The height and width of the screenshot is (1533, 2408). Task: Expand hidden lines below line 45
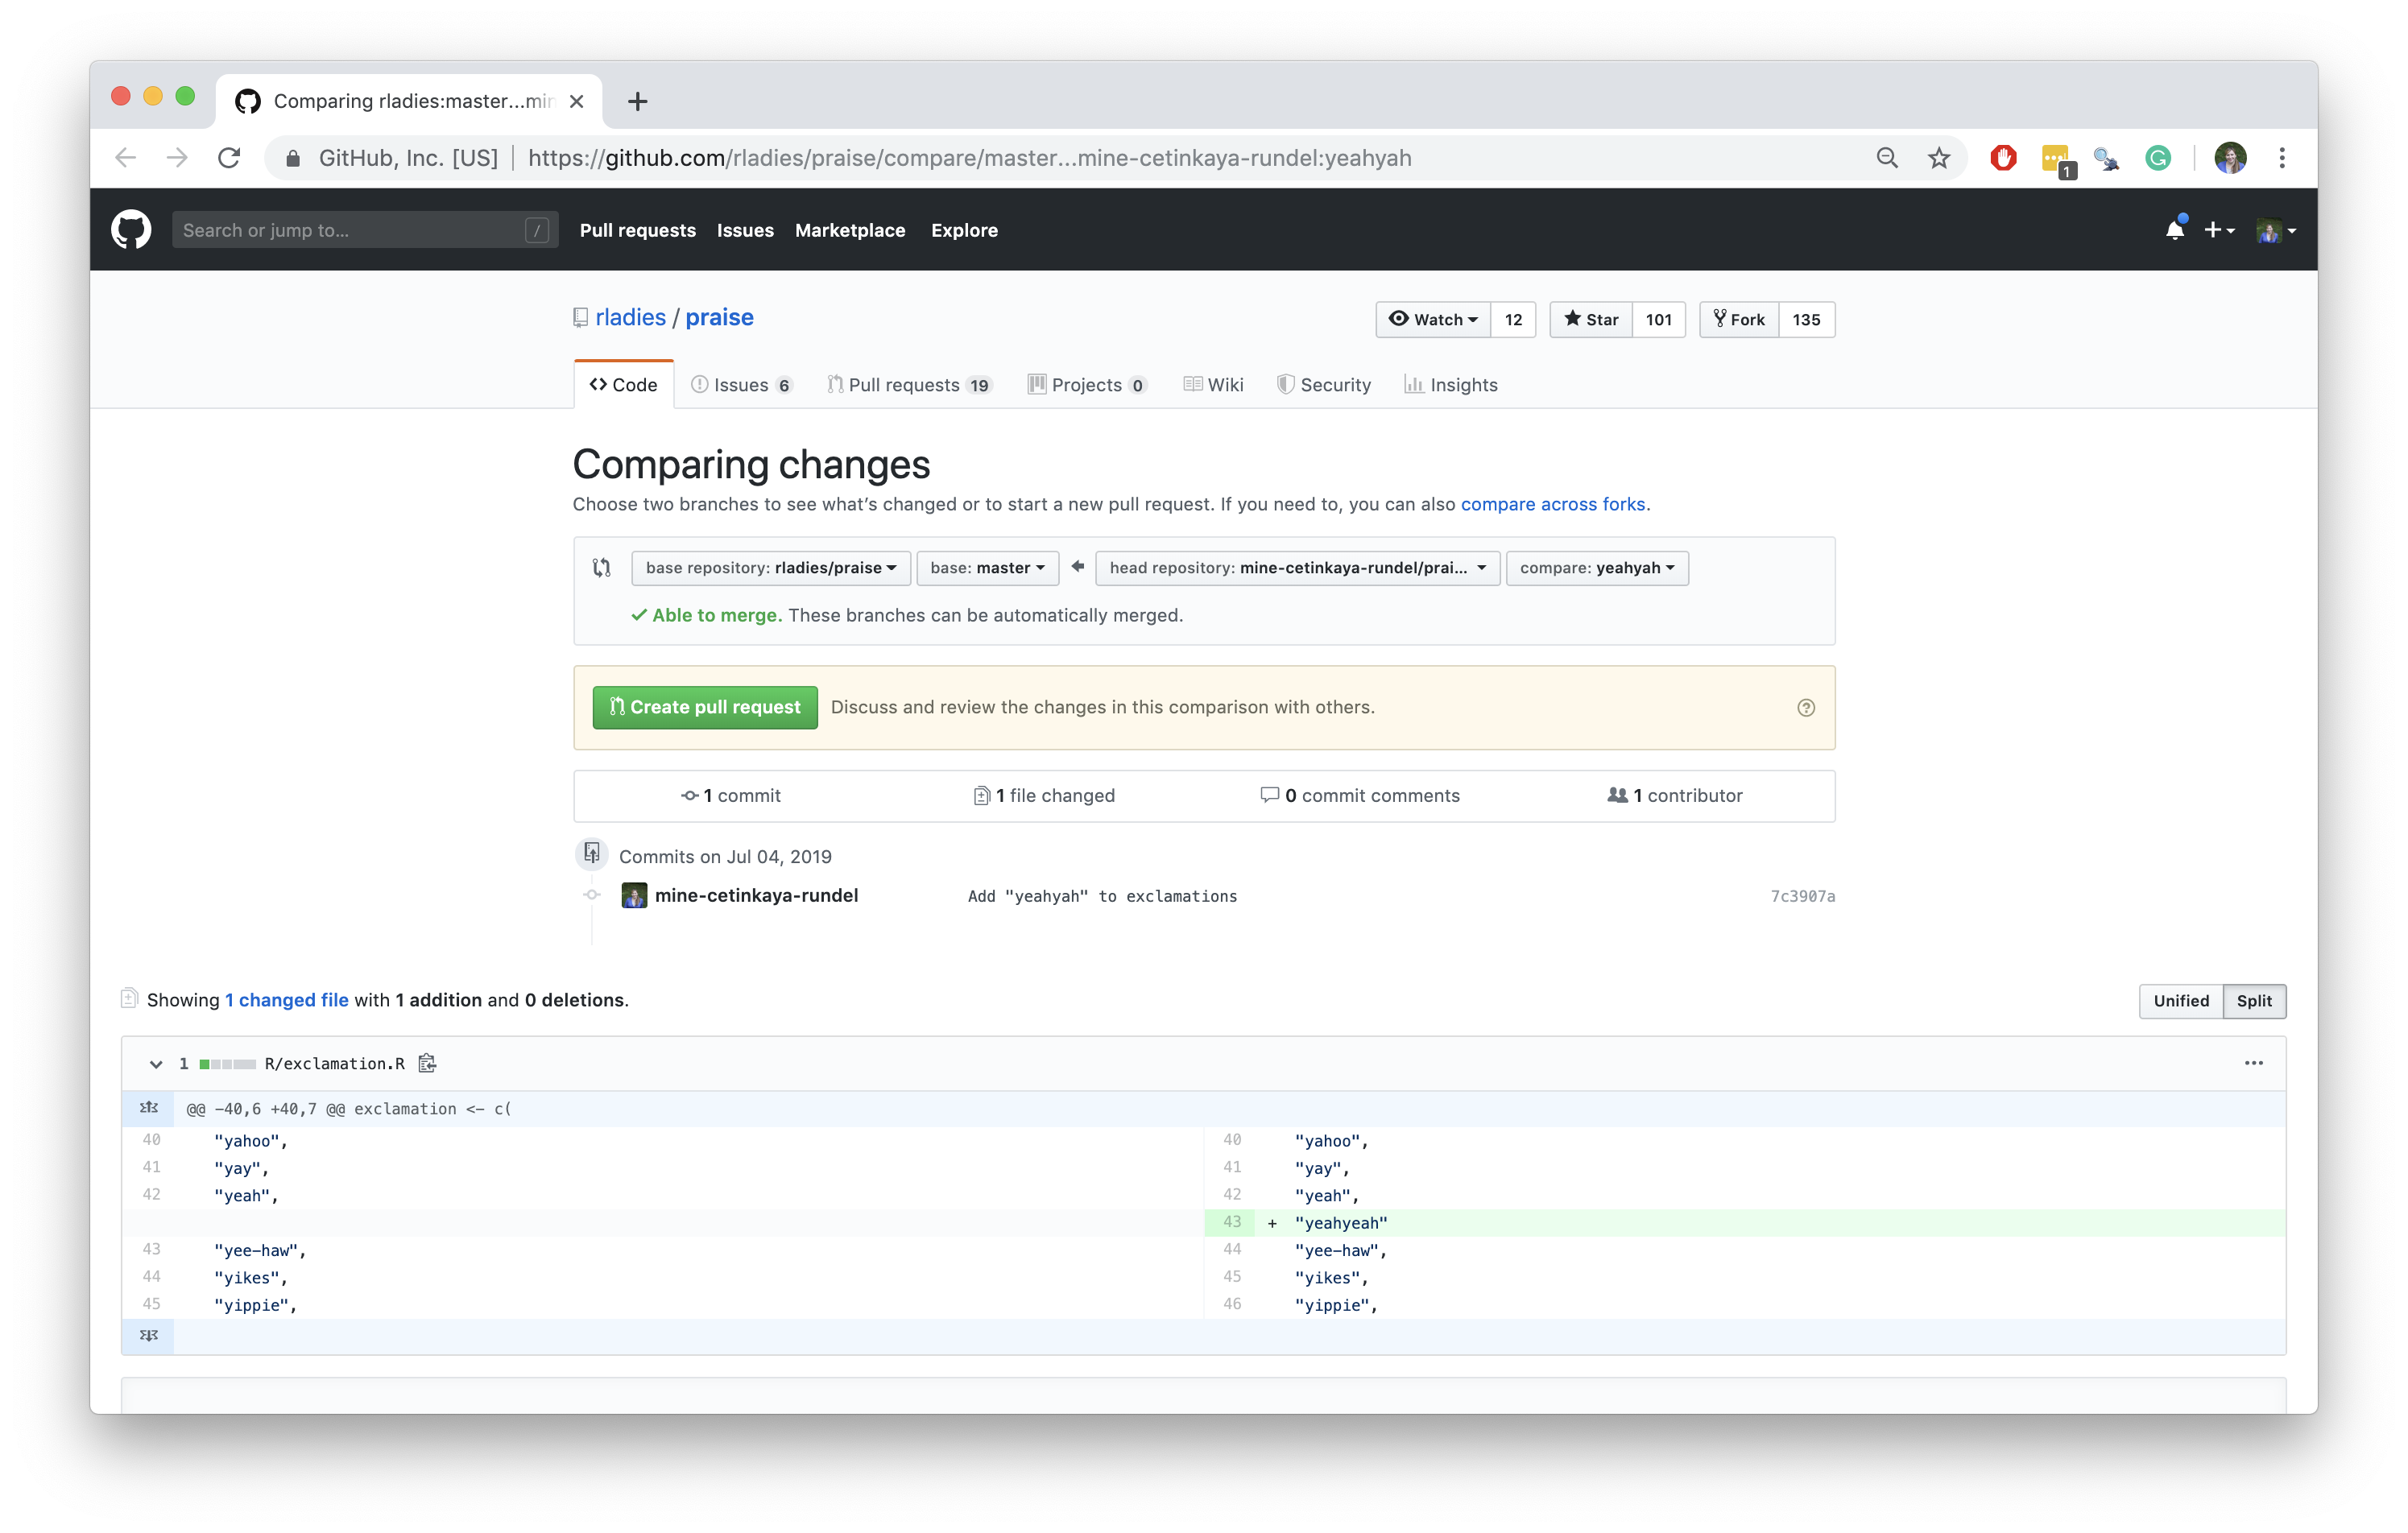coord(149,1336)
